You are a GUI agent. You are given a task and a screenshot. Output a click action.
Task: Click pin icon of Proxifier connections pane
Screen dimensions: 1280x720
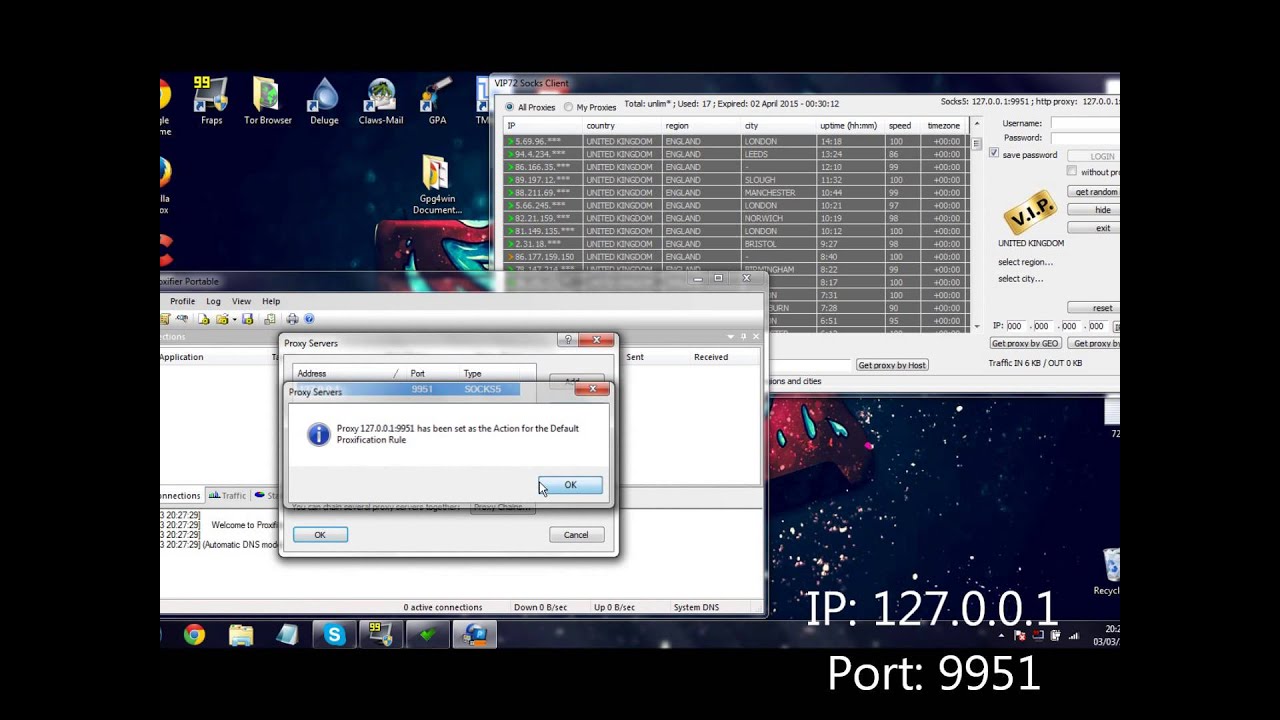(743, 337)
